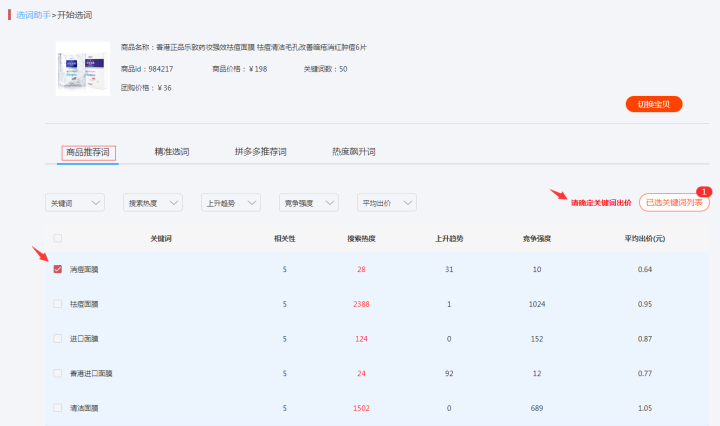Go to the 热度飙升词 tab
This screenshot has height=426, width=720.
[x=353, y=152]
